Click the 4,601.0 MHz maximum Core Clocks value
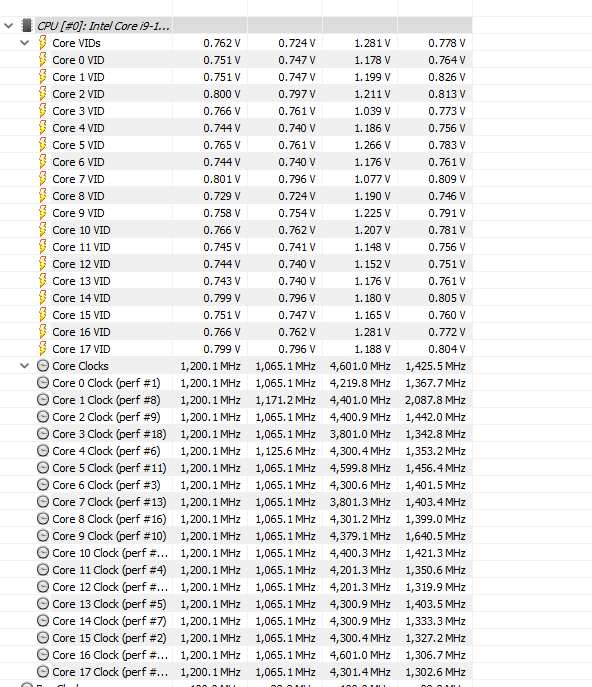This screenshot has height=687, width=592. tap(360, 366)
